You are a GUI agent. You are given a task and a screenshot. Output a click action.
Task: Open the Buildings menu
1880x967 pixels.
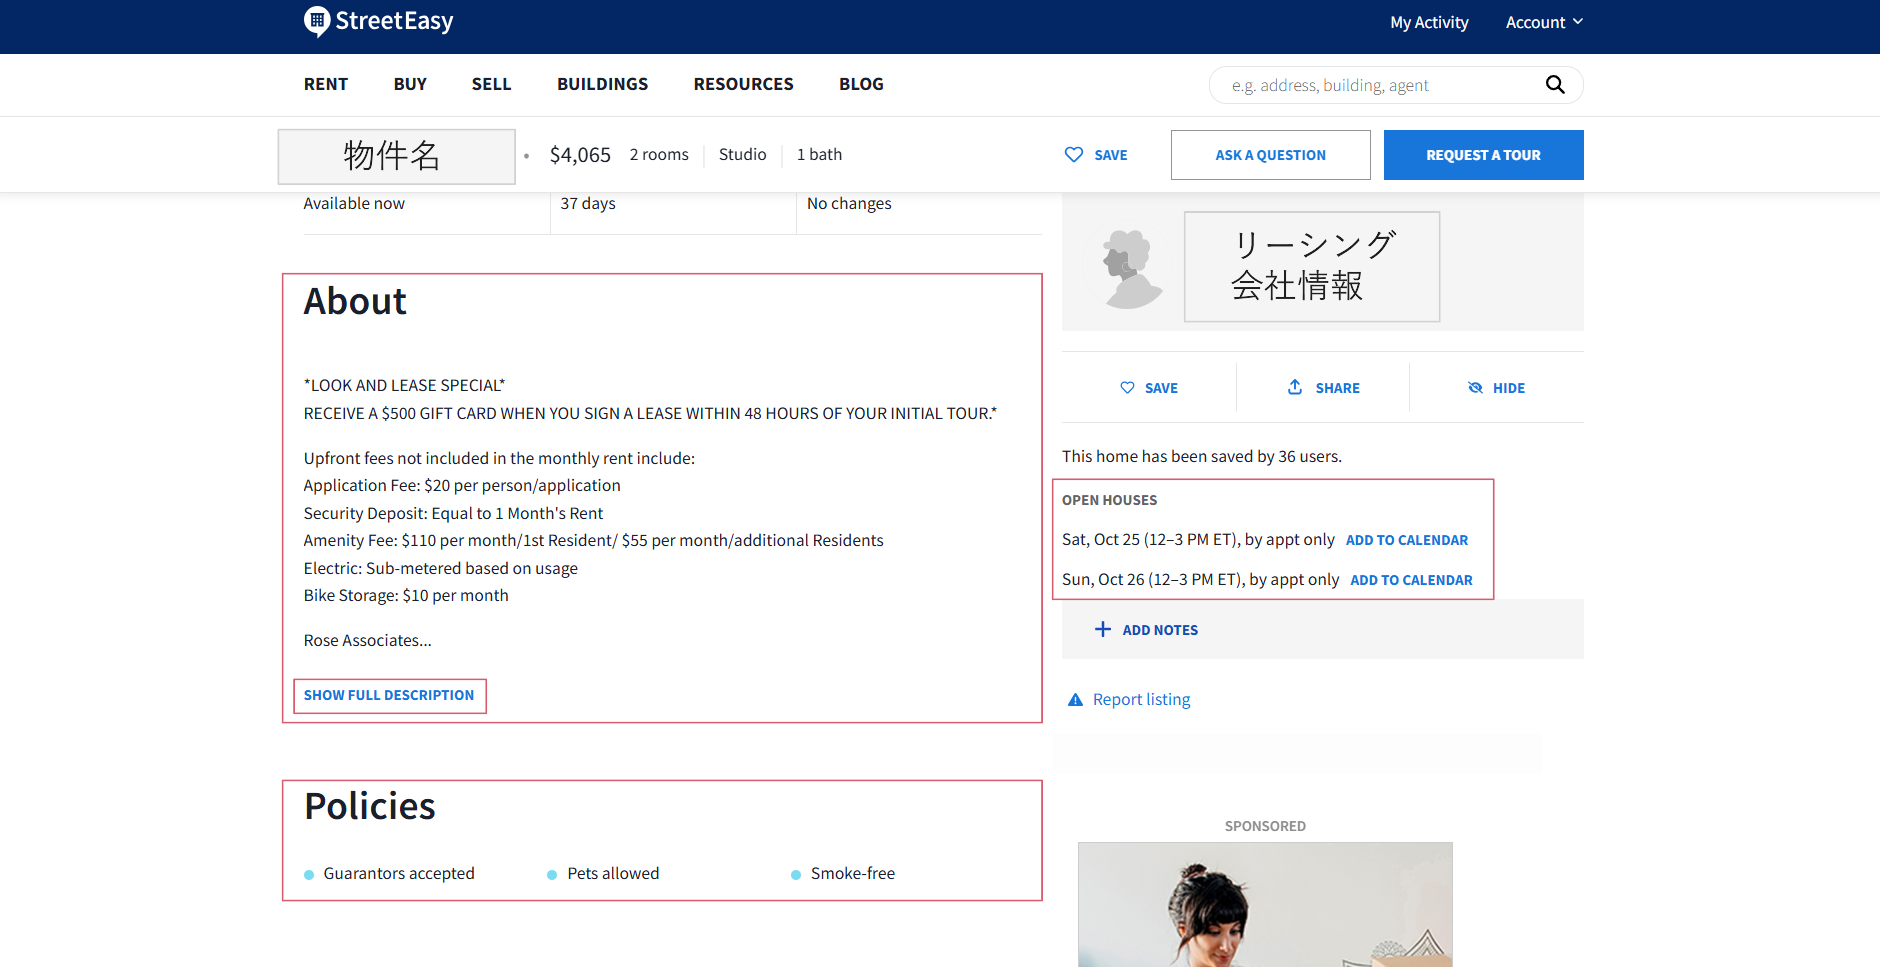click(602, 84)
